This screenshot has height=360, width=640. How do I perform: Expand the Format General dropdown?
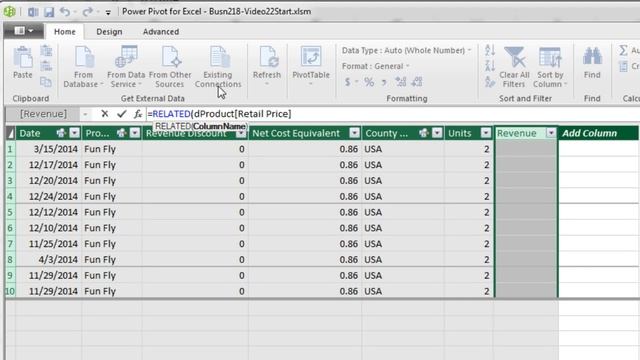(x=408, y=66)
